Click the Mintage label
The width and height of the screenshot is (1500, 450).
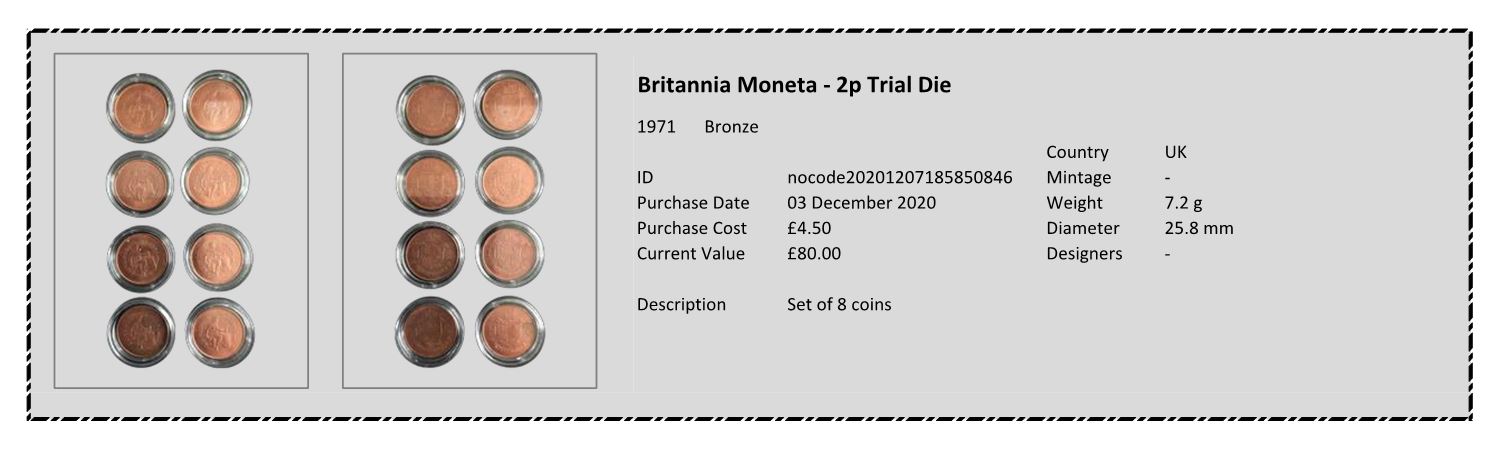pos(1079,178)
